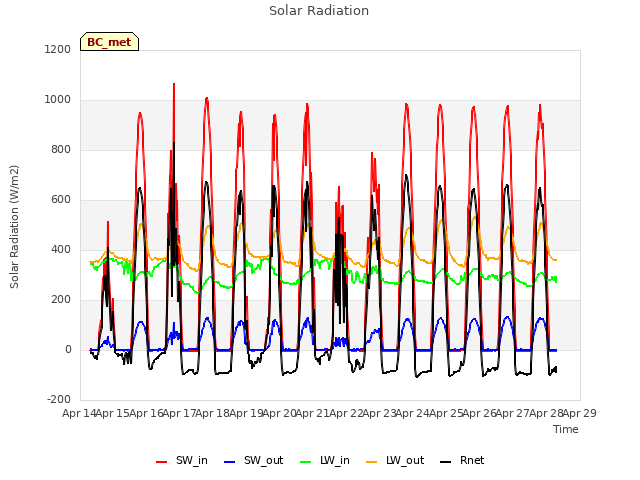The height and width of the screenshot is (480, 640).
Task: Click the red SW_in legend swatch
Action: pos(162,462)
